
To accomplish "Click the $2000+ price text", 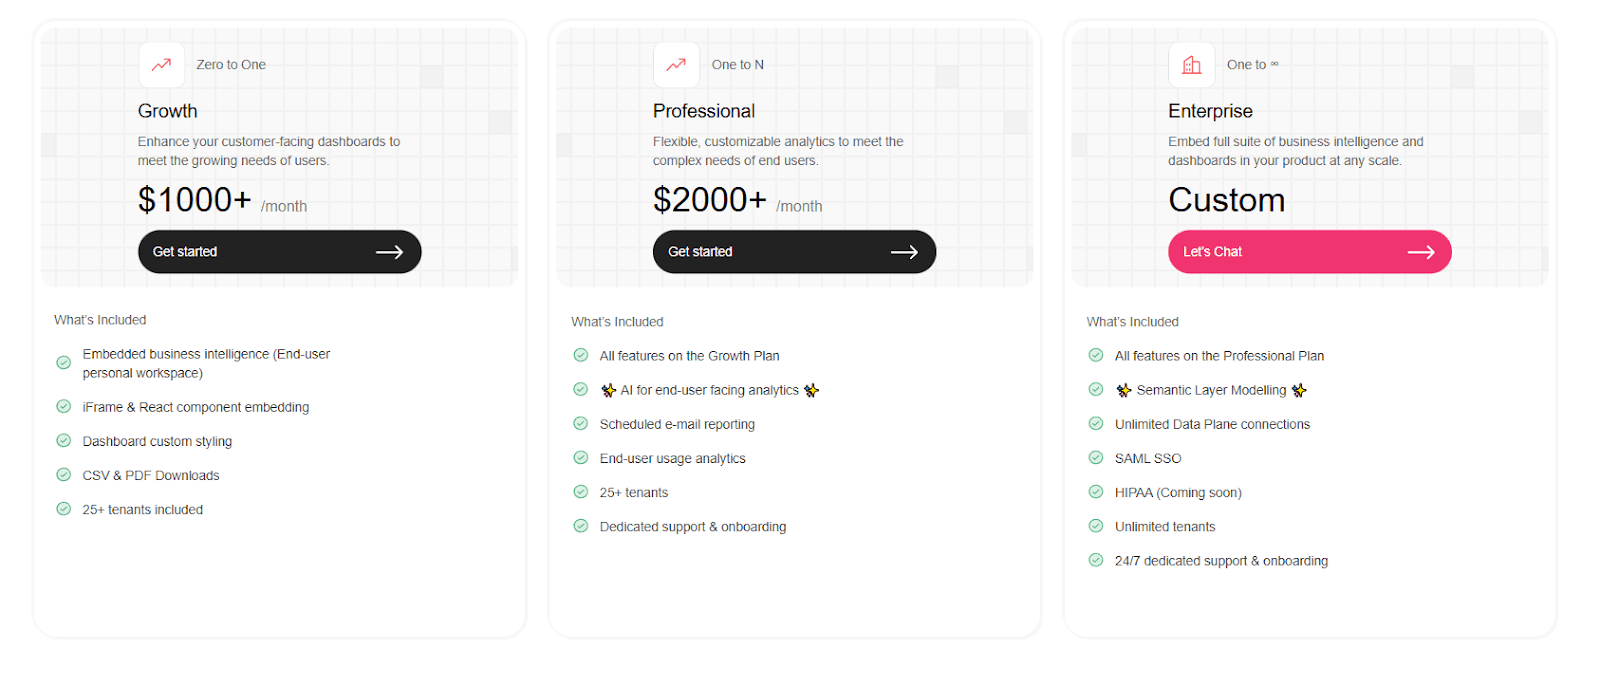I will 709,200.
